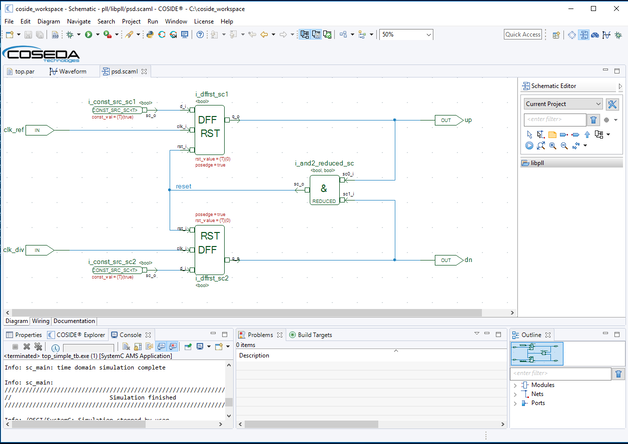628x444 pixels.
Task: Click the zoom to fit palette icon
Action: point(541,146)
